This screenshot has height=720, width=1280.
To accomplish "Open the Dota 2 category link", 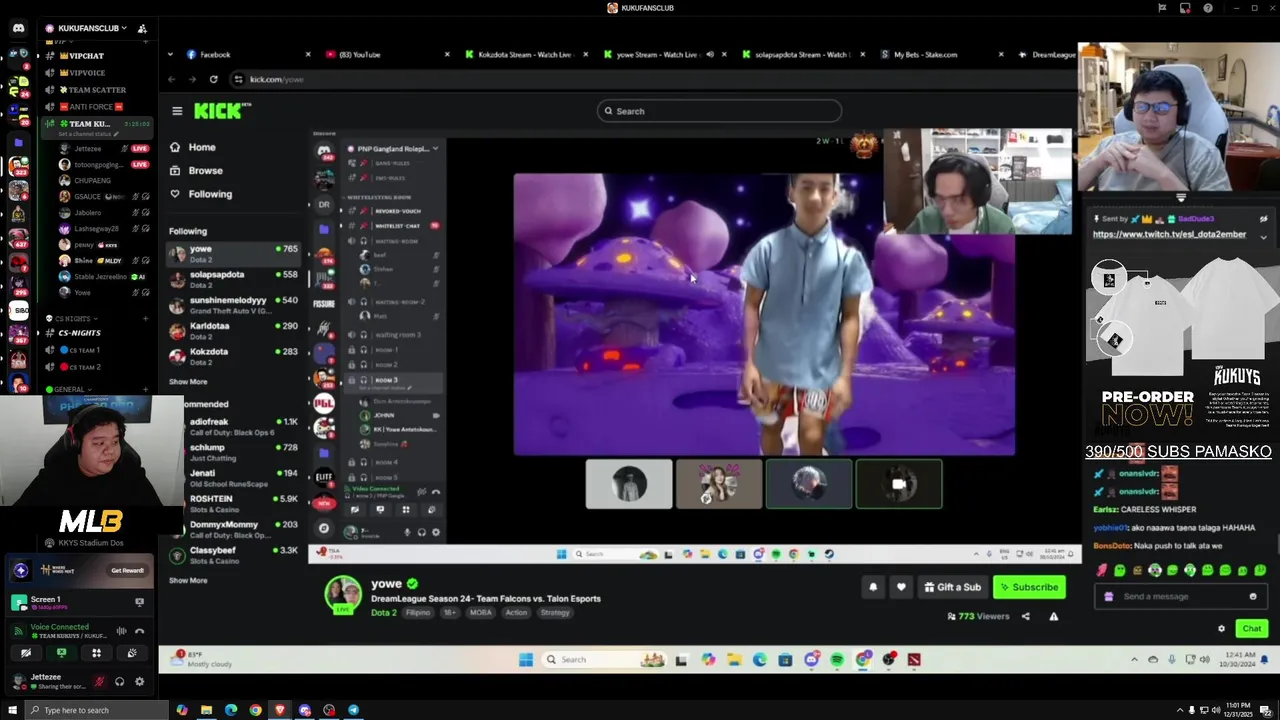I will pos(384,612).
